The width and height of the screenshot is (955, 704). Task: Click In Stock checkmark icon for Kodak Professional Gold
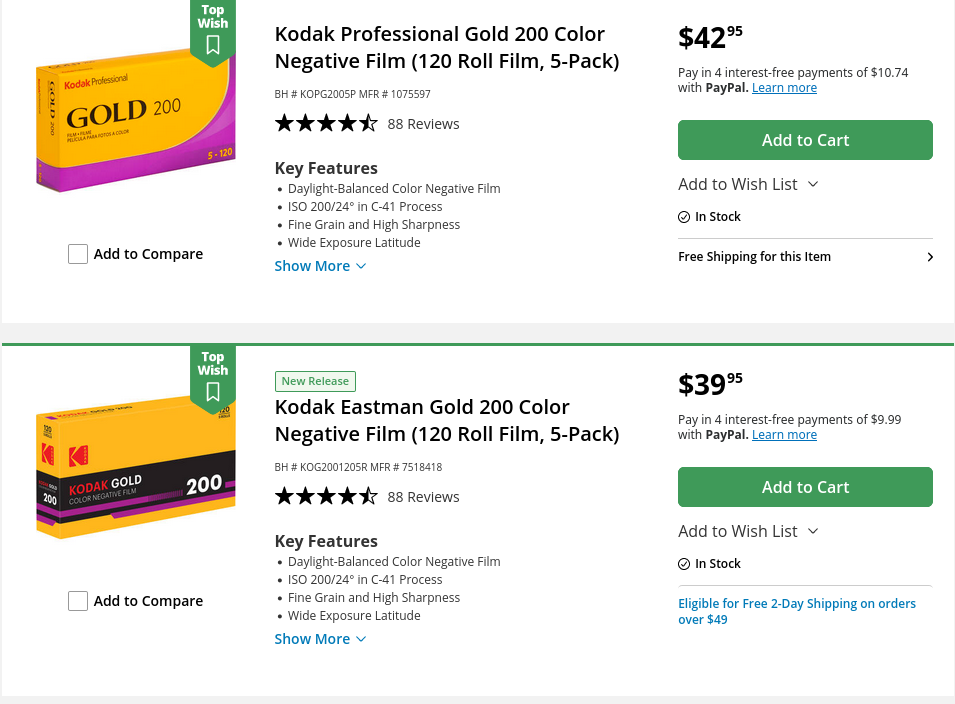(x=684, y=217)
